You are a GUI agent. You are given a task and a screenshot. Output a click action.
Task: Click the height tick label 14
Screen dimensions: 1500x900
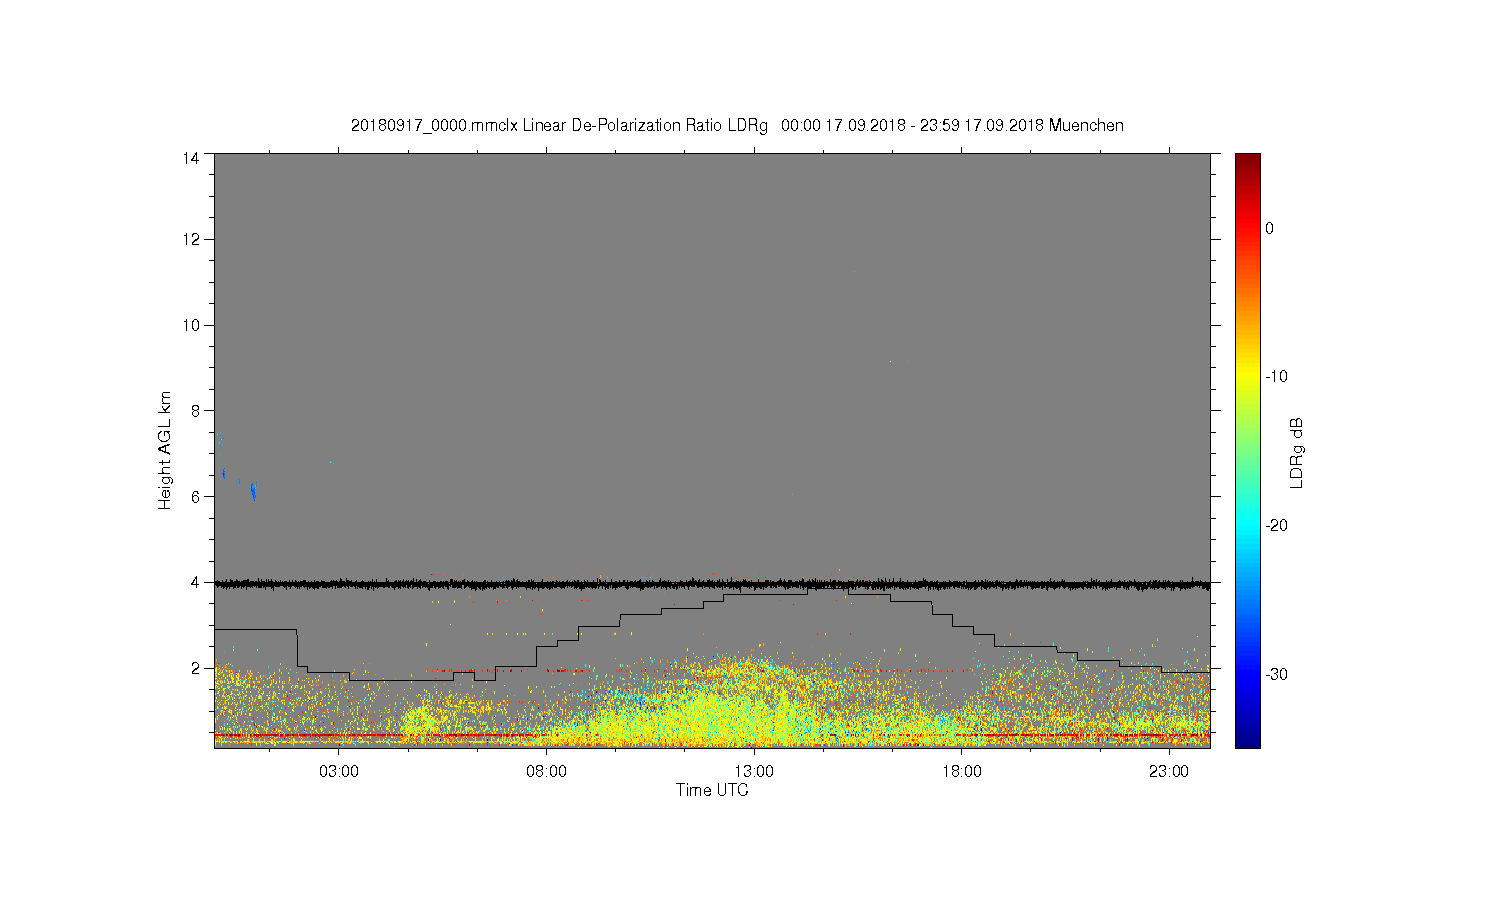coord(191,158)
